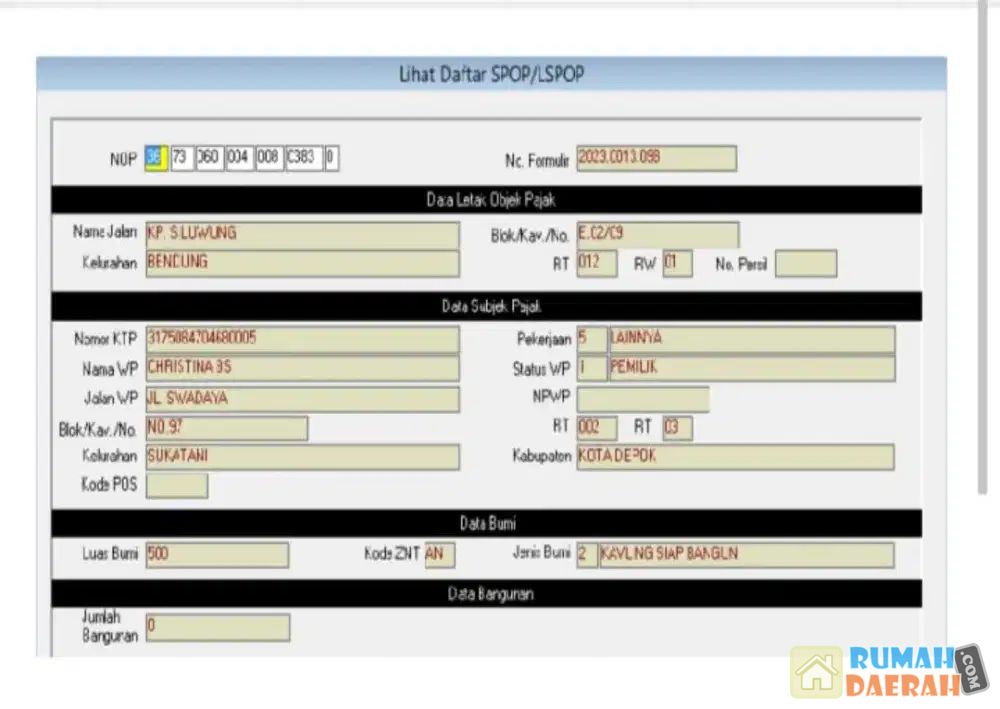Click the empty NPWP field
Screen dimensions: 1000x709
click(642, 399)
